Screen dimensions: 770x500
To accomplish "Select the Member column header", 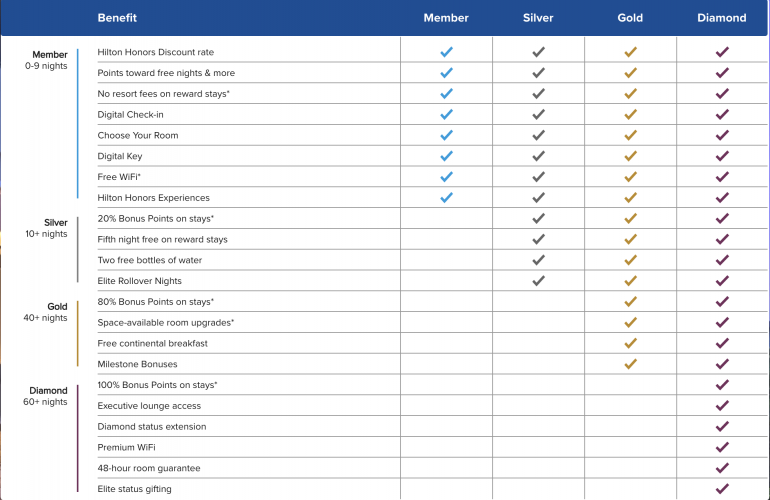I will click(x=446, y=18).
